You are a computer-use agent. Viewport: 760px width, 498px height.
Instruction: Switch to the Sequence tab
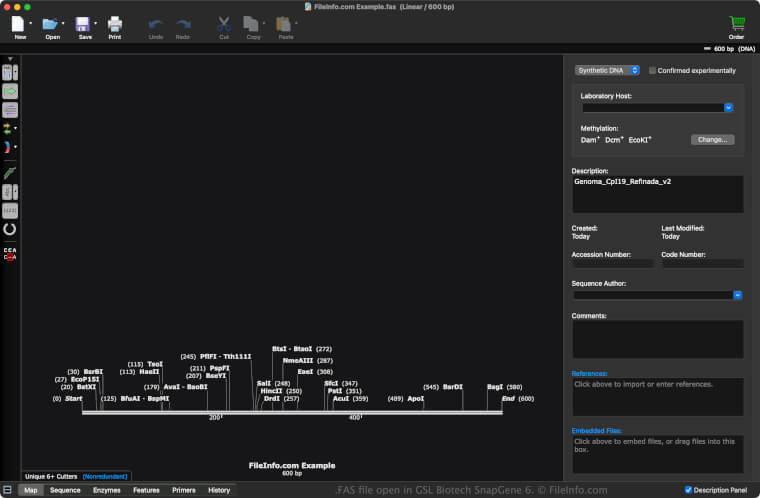[x=65, y=490]
